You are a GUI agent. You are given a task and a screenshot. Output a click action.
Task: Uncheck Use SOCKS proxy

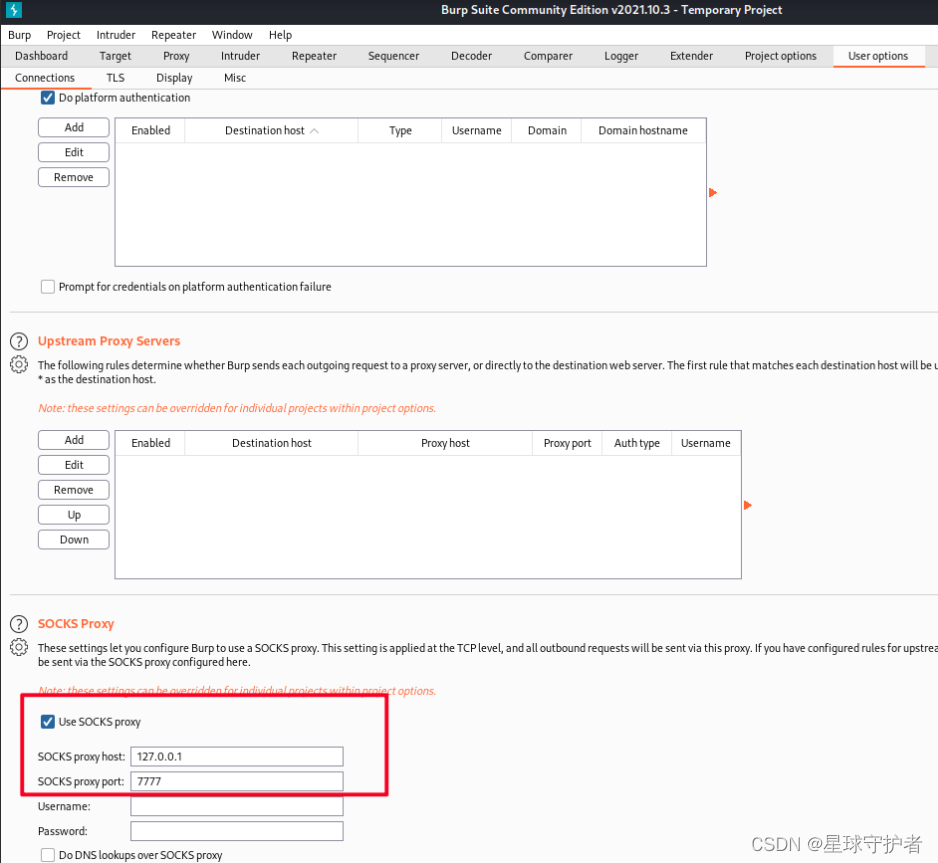point(48,722)
